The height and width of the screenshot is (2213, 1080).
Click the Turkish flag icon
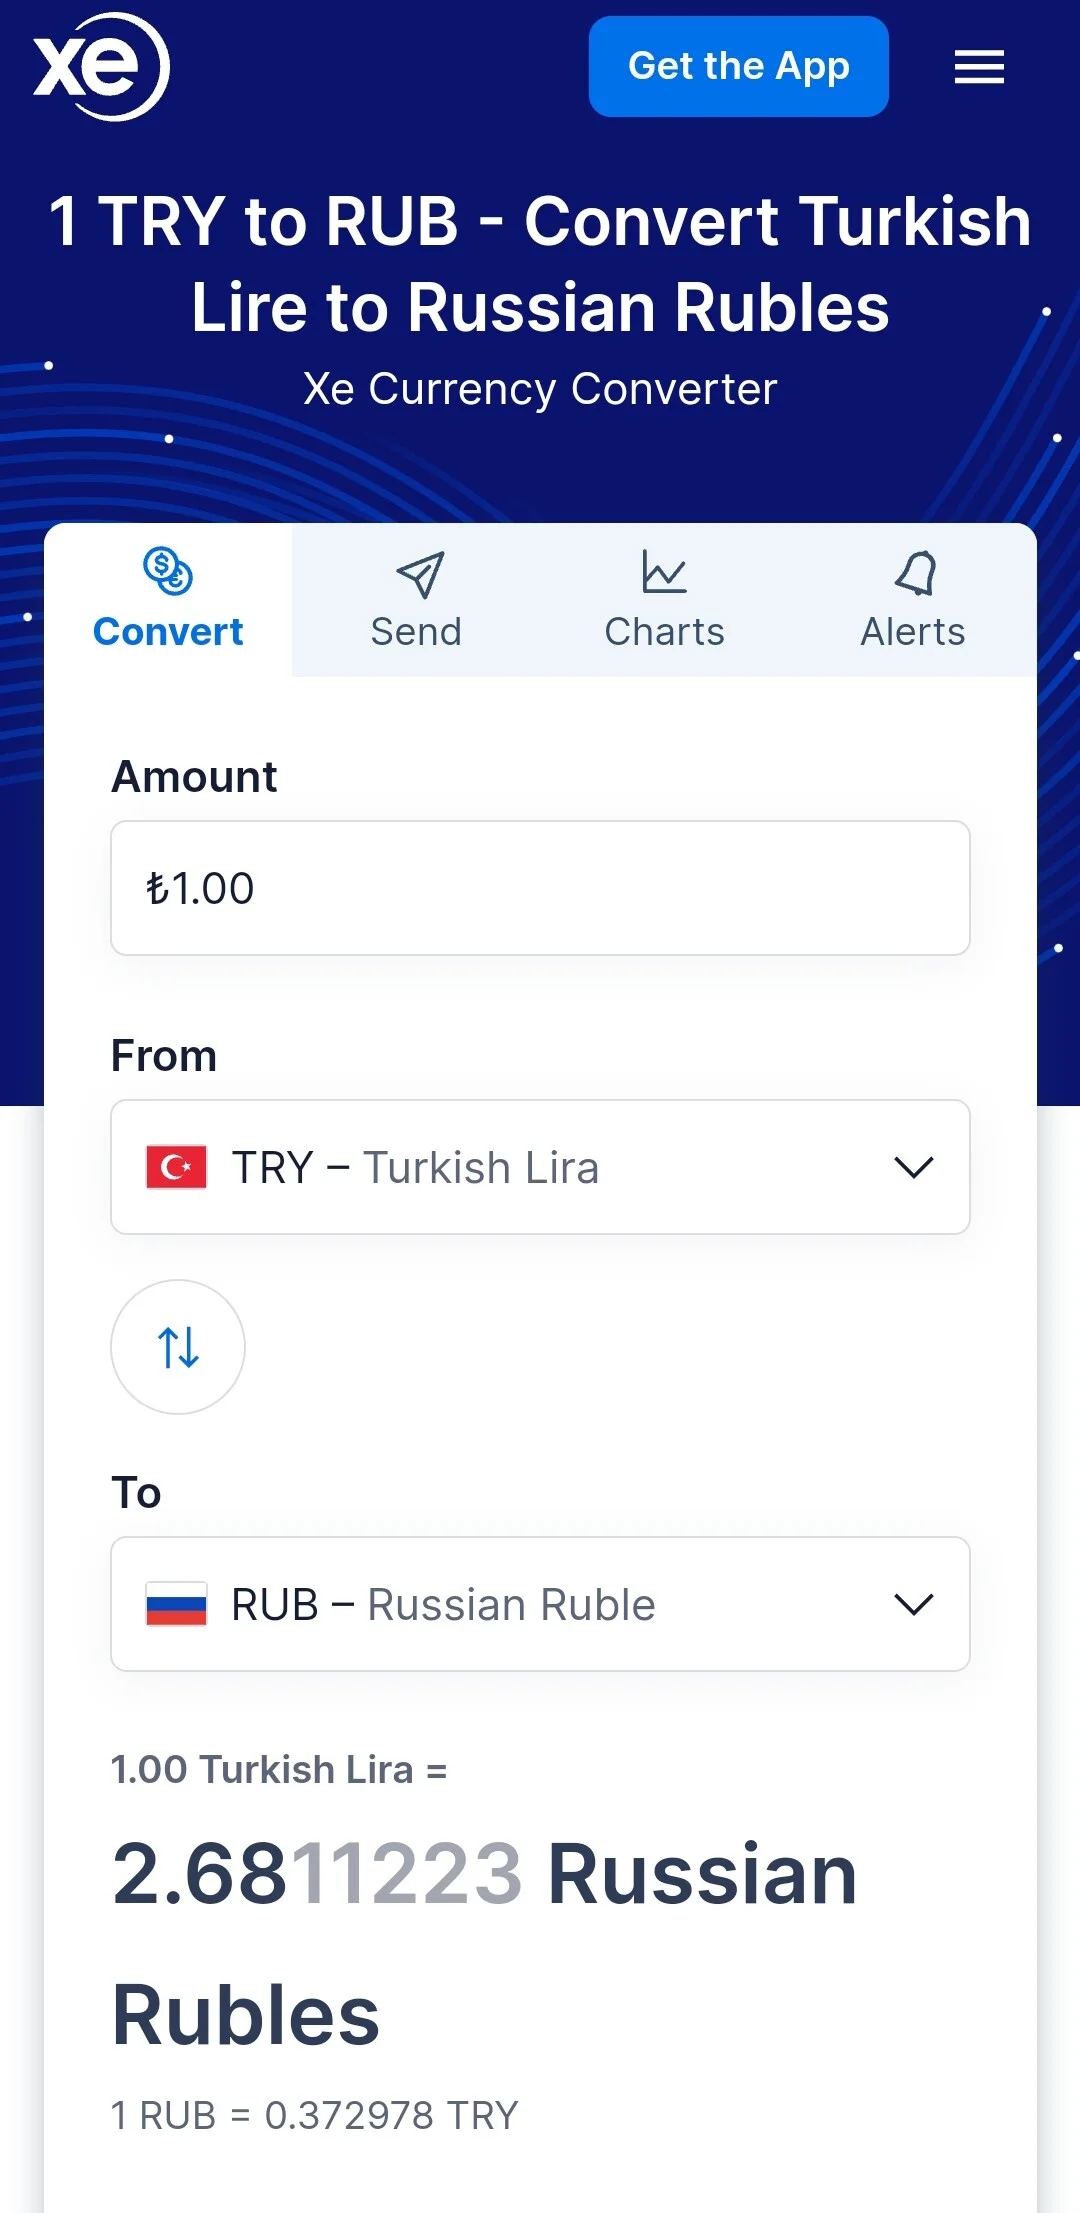pyautogui.click(x=176, y=1167)
